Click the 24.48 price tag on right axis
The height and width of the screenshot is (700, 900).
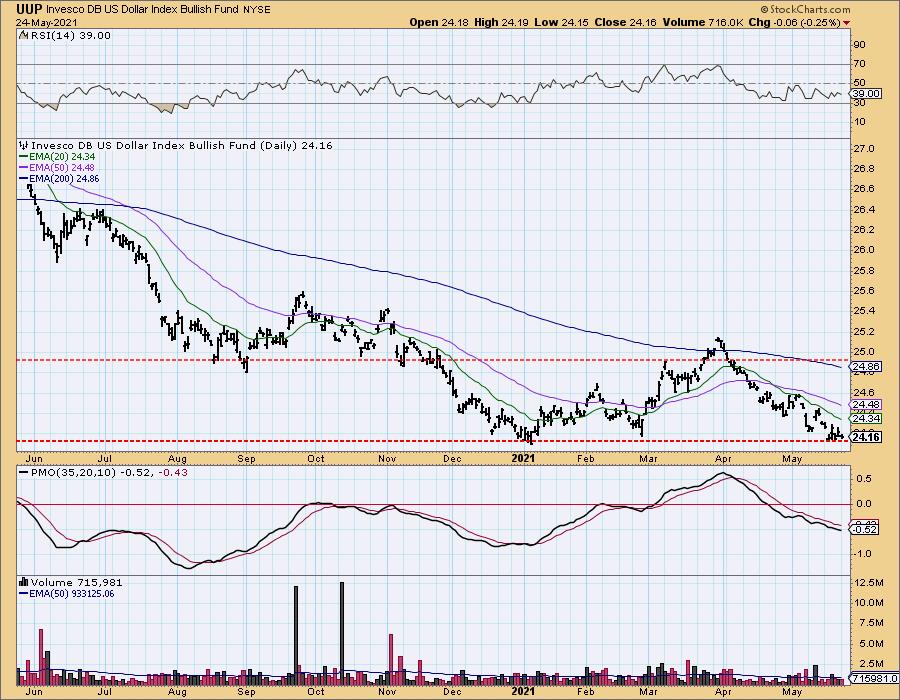(866, 405)
